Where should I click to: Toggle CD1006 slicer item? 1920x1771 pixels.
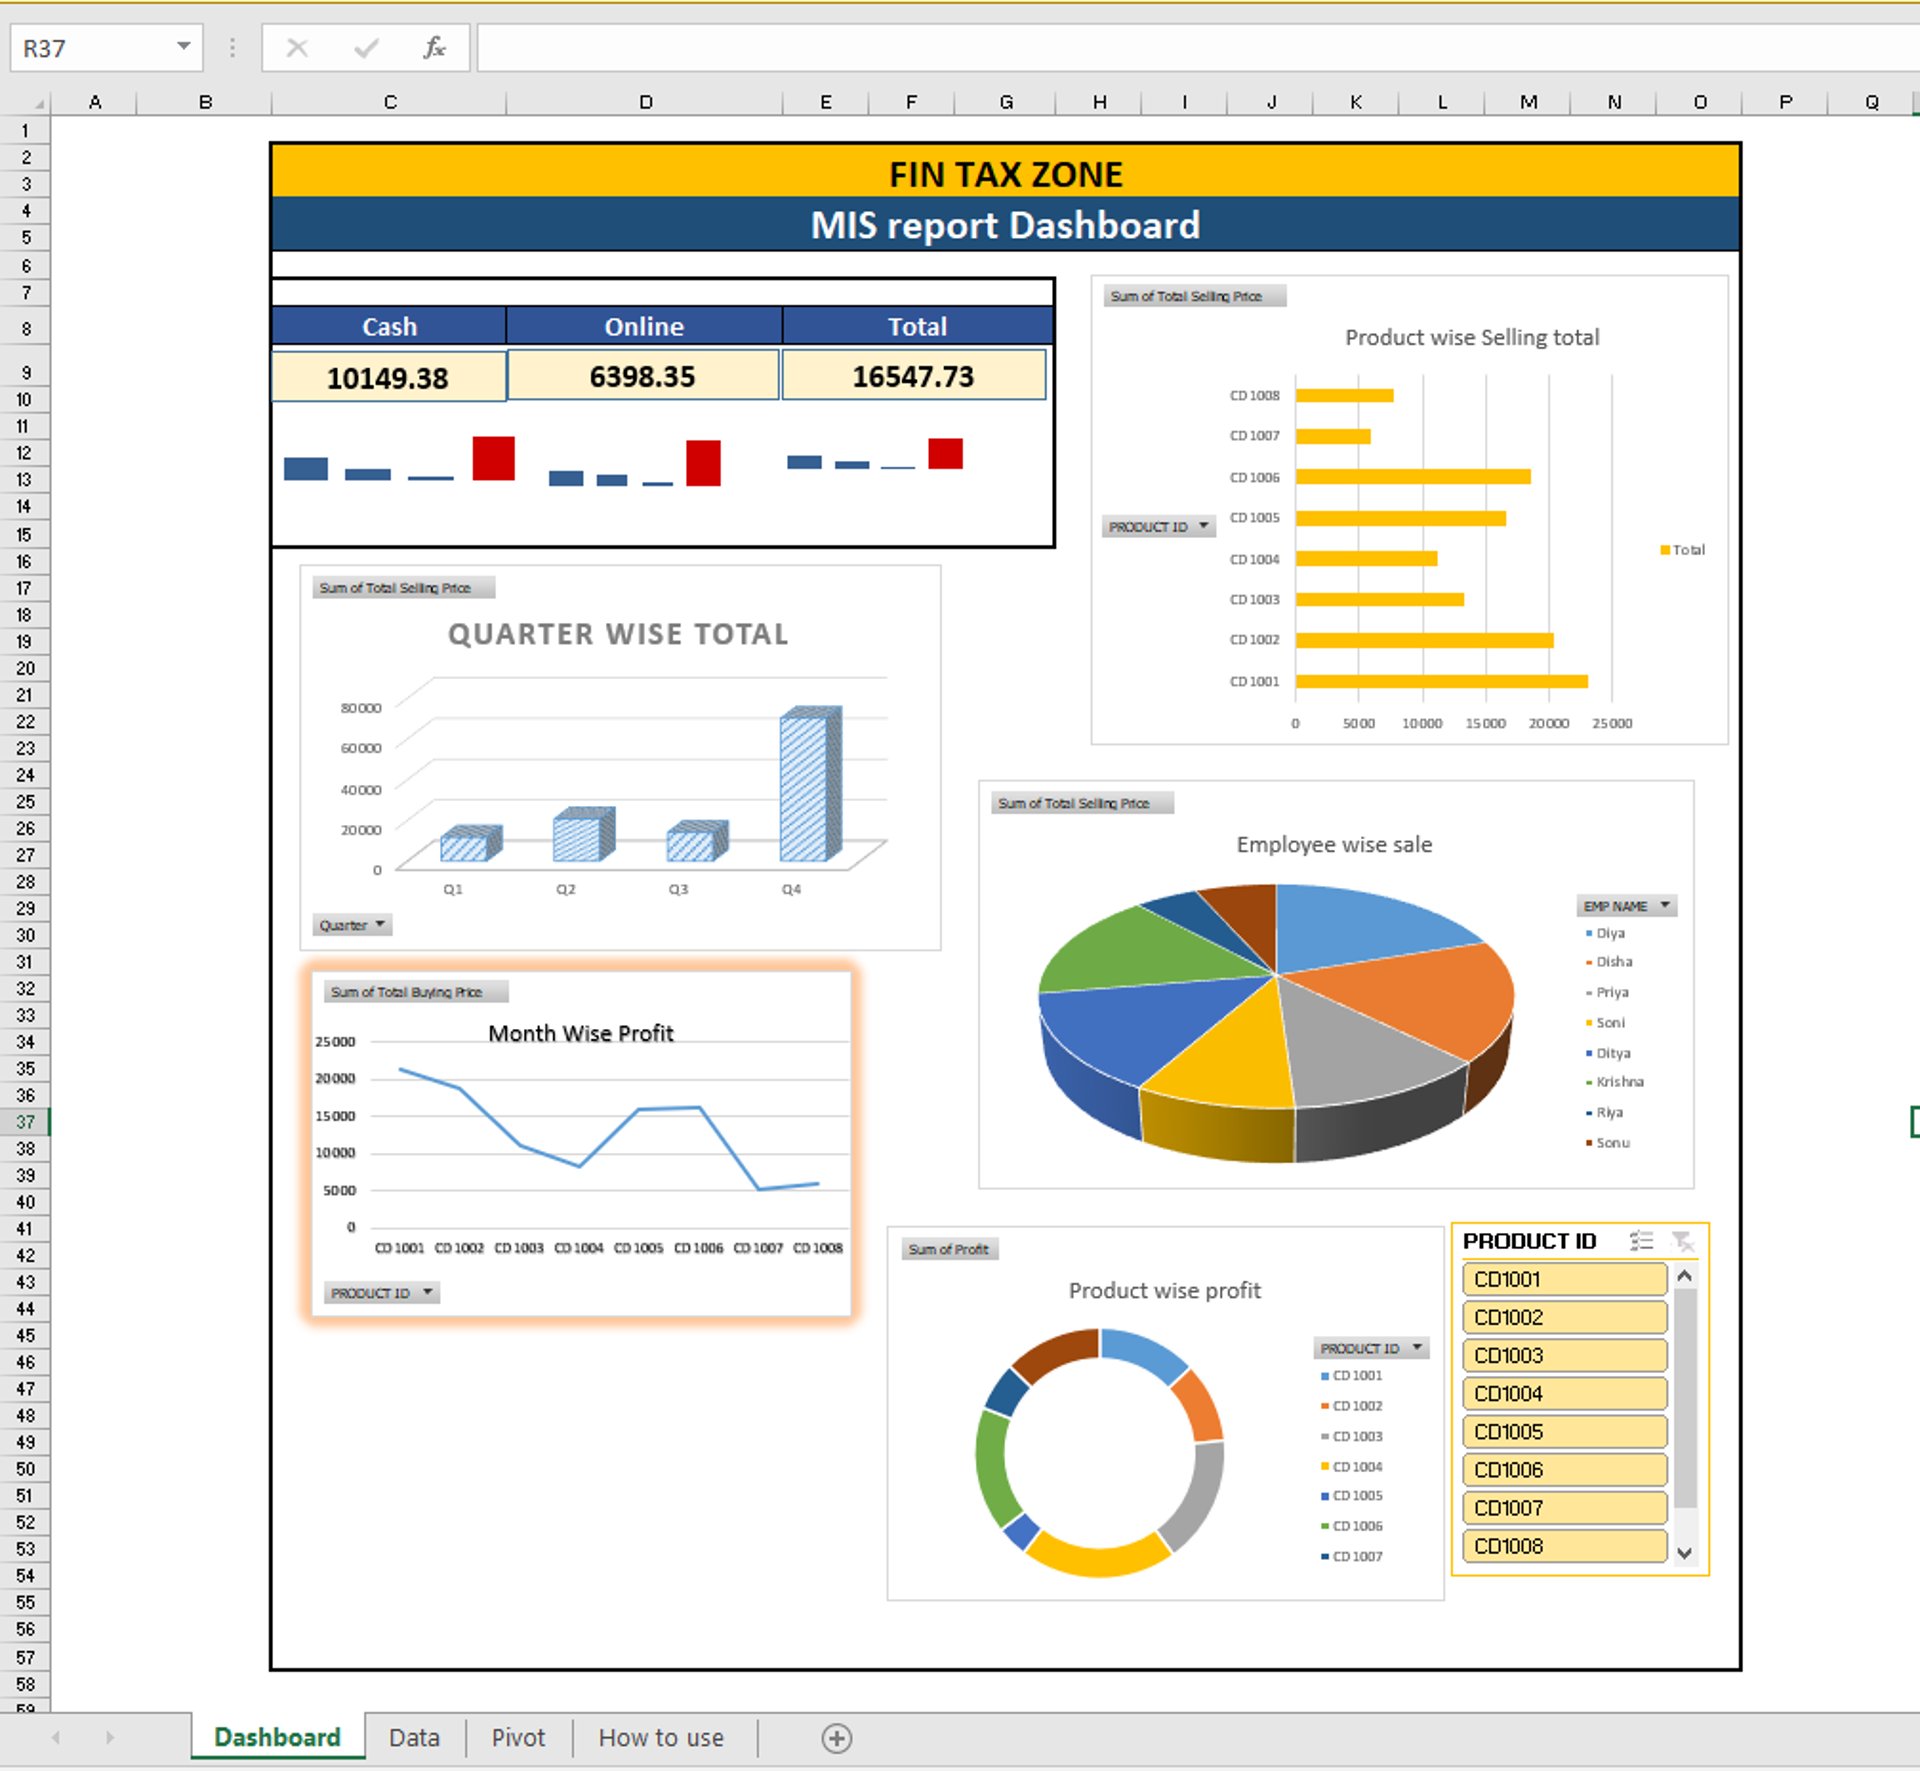click(1563, 1470)
